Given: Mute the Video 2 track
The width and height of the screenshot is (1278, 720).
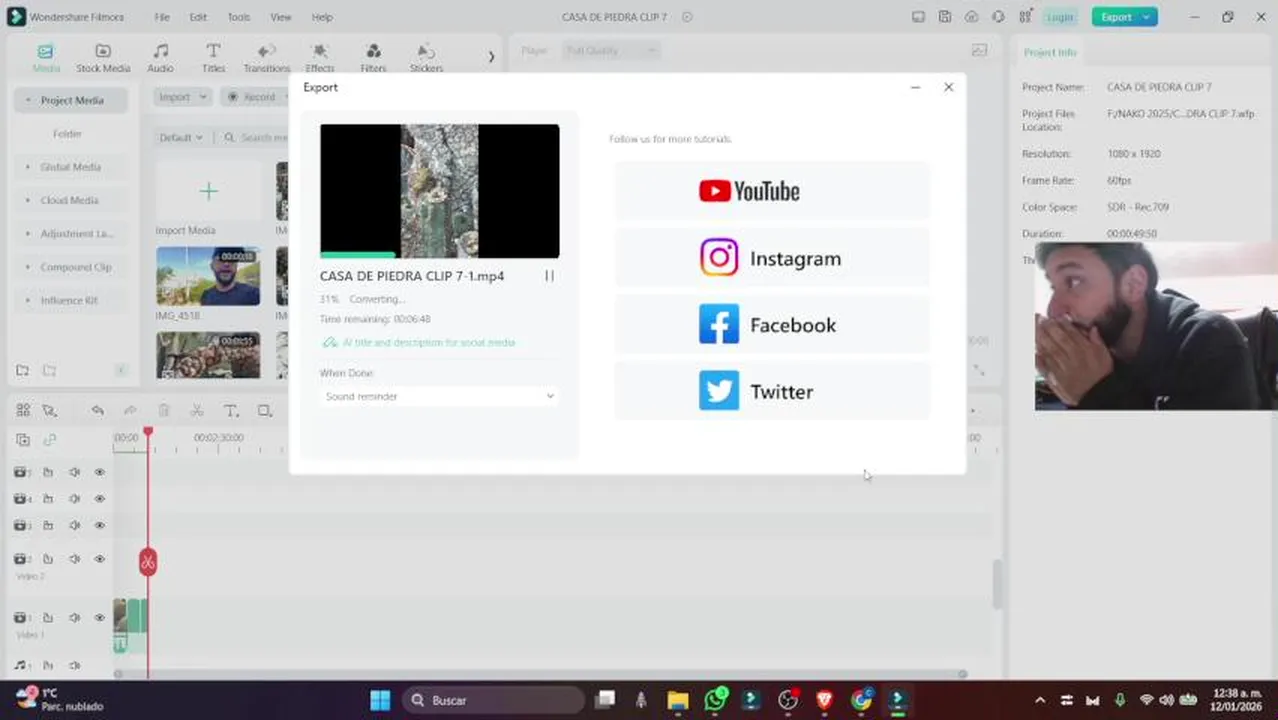Looking at the screenshot, I should pos(74,559).
